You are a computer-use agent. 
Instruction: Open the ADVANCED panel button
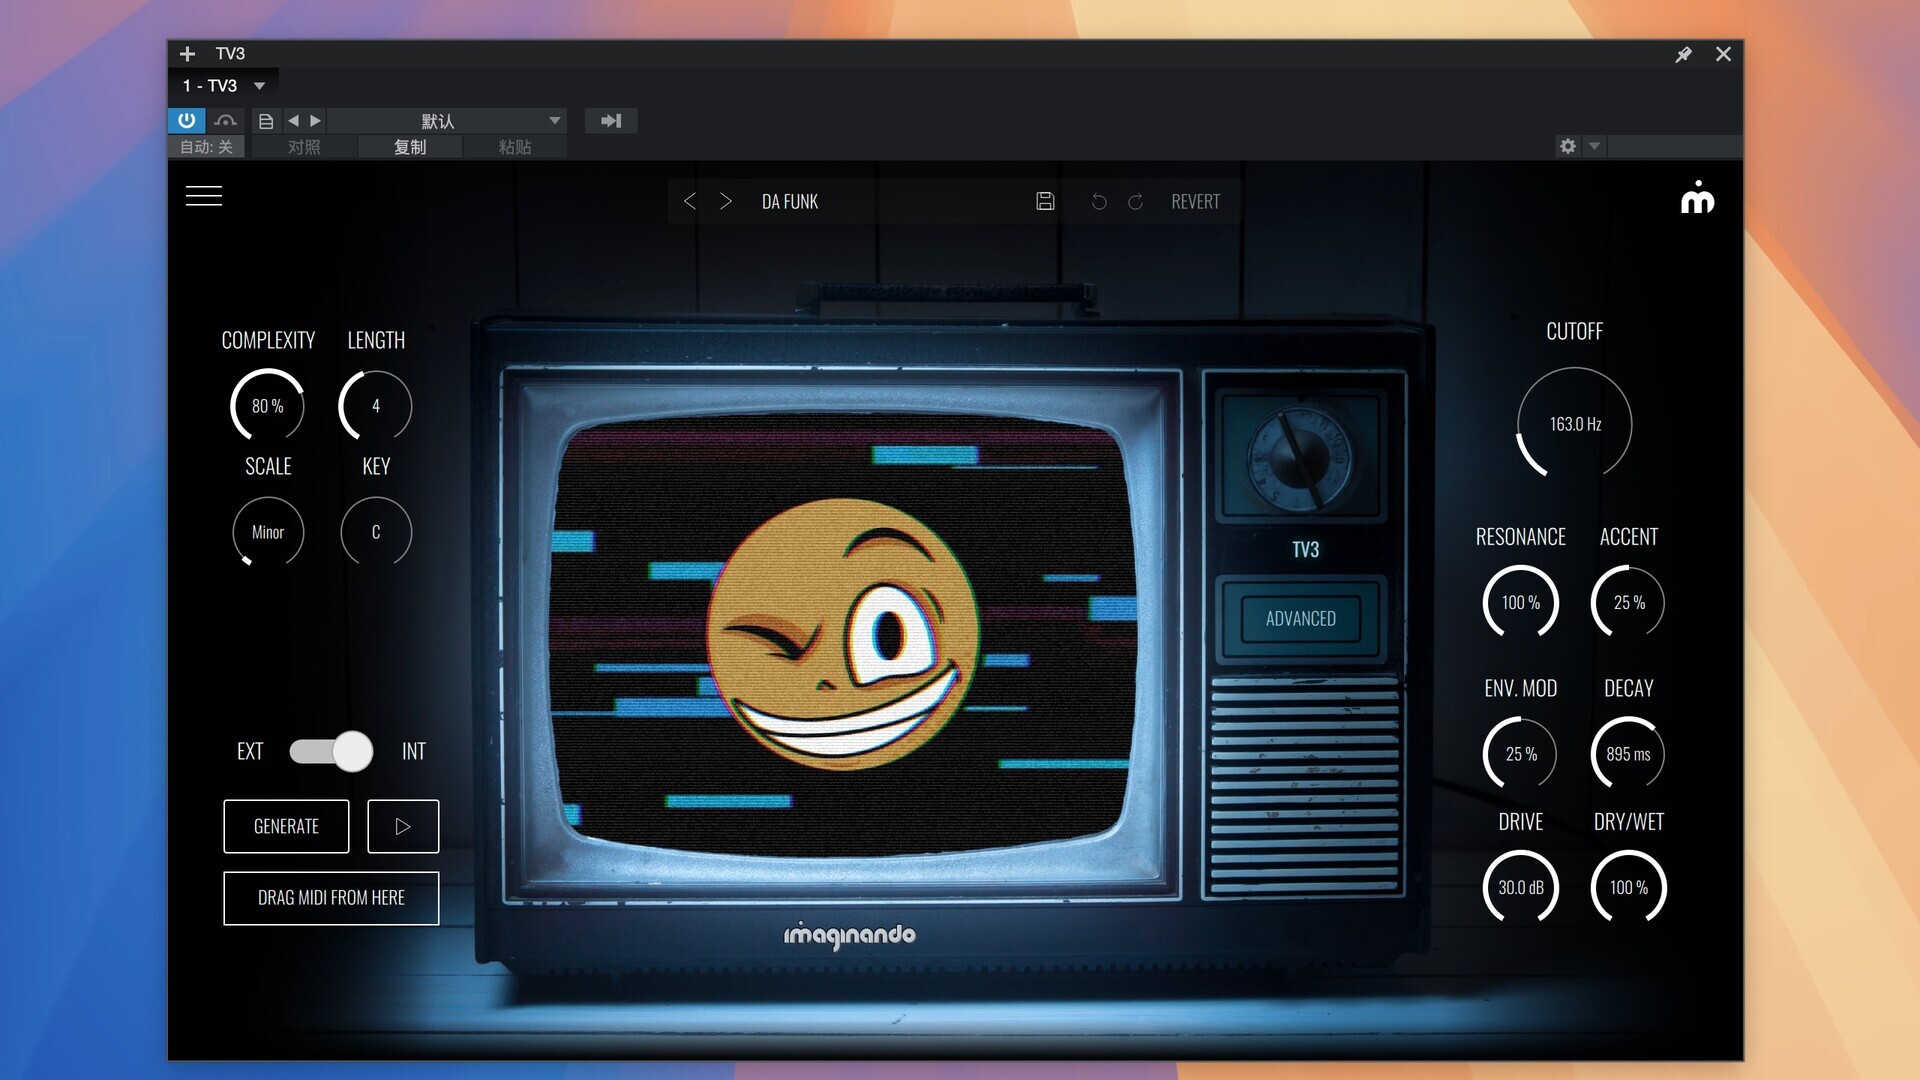click(x=1300, y=618)
